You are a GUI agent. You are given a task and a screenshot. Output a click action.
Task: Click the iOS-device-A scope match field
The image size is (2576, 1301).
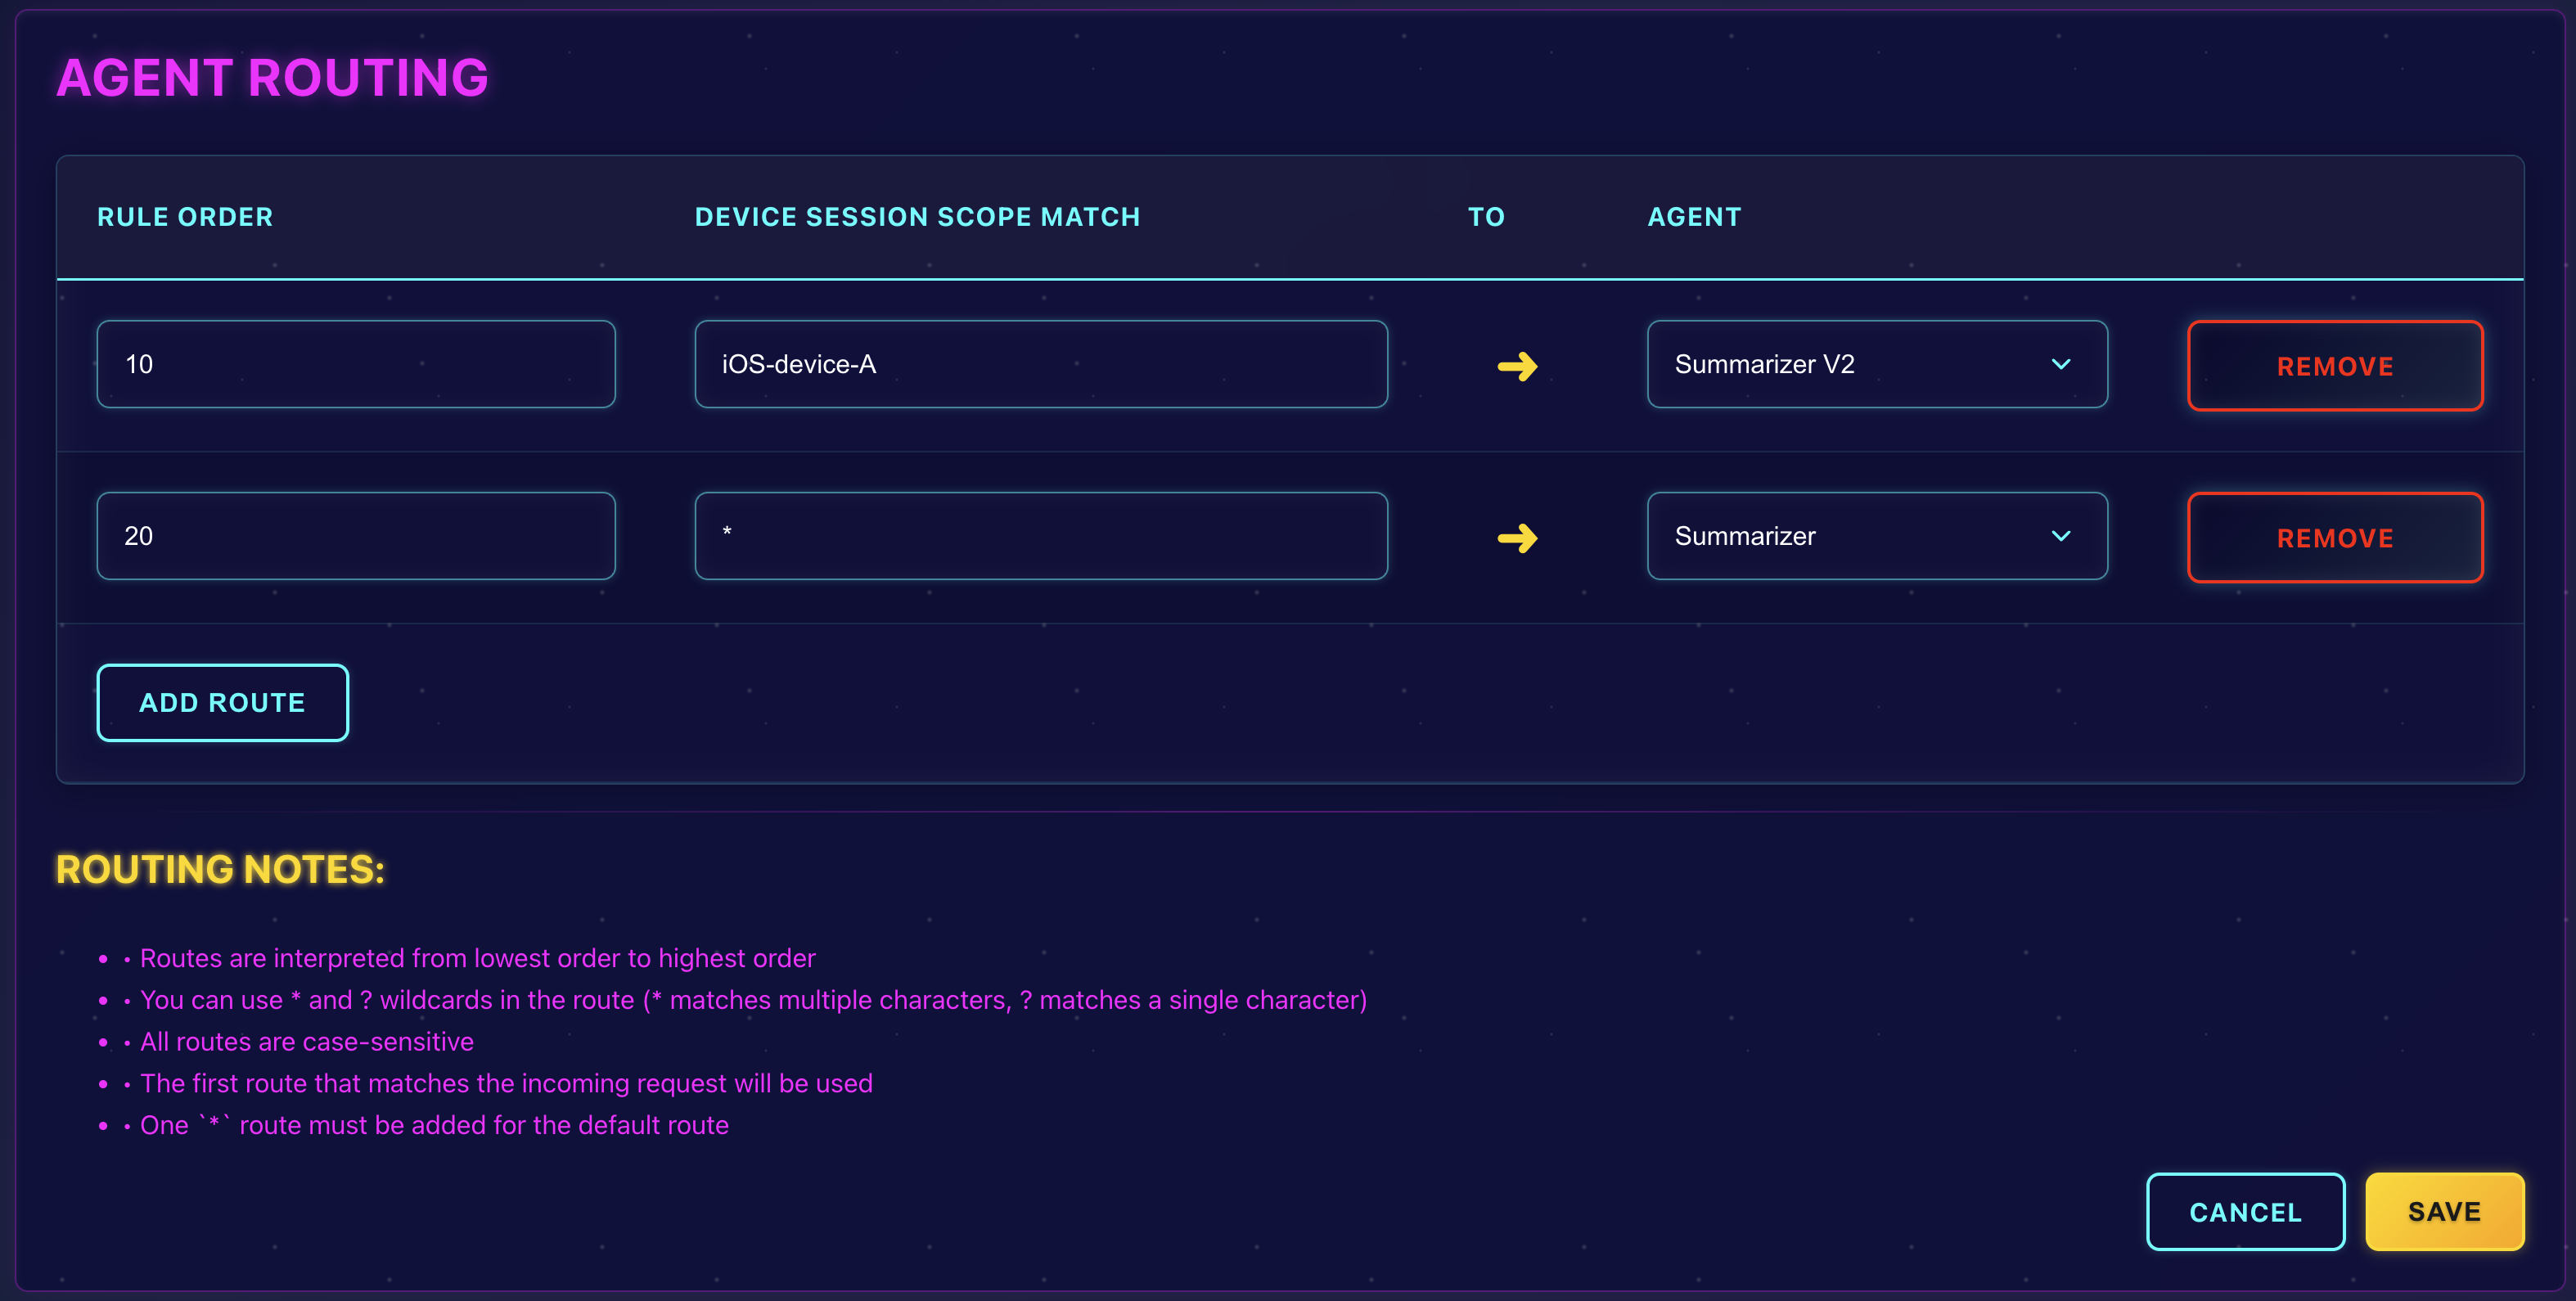(1041, 364)
